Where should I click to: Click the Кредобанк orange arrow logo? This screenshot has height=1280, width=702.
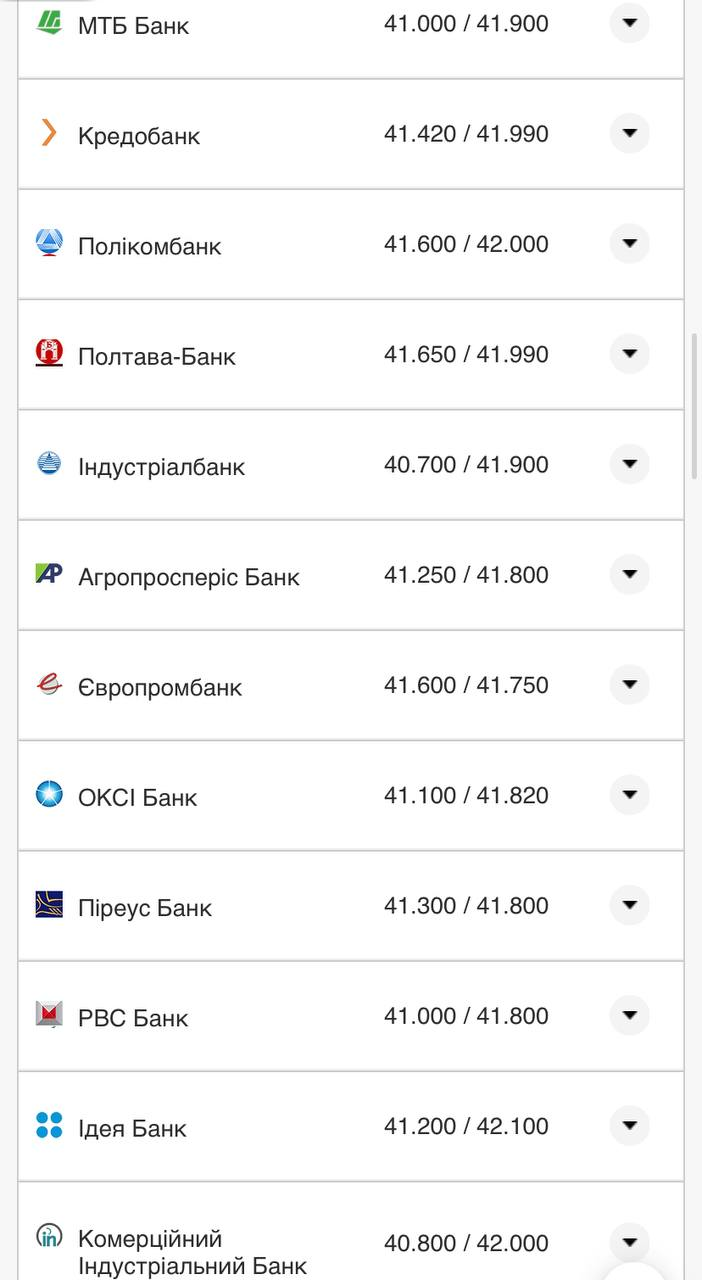point(49,133)
